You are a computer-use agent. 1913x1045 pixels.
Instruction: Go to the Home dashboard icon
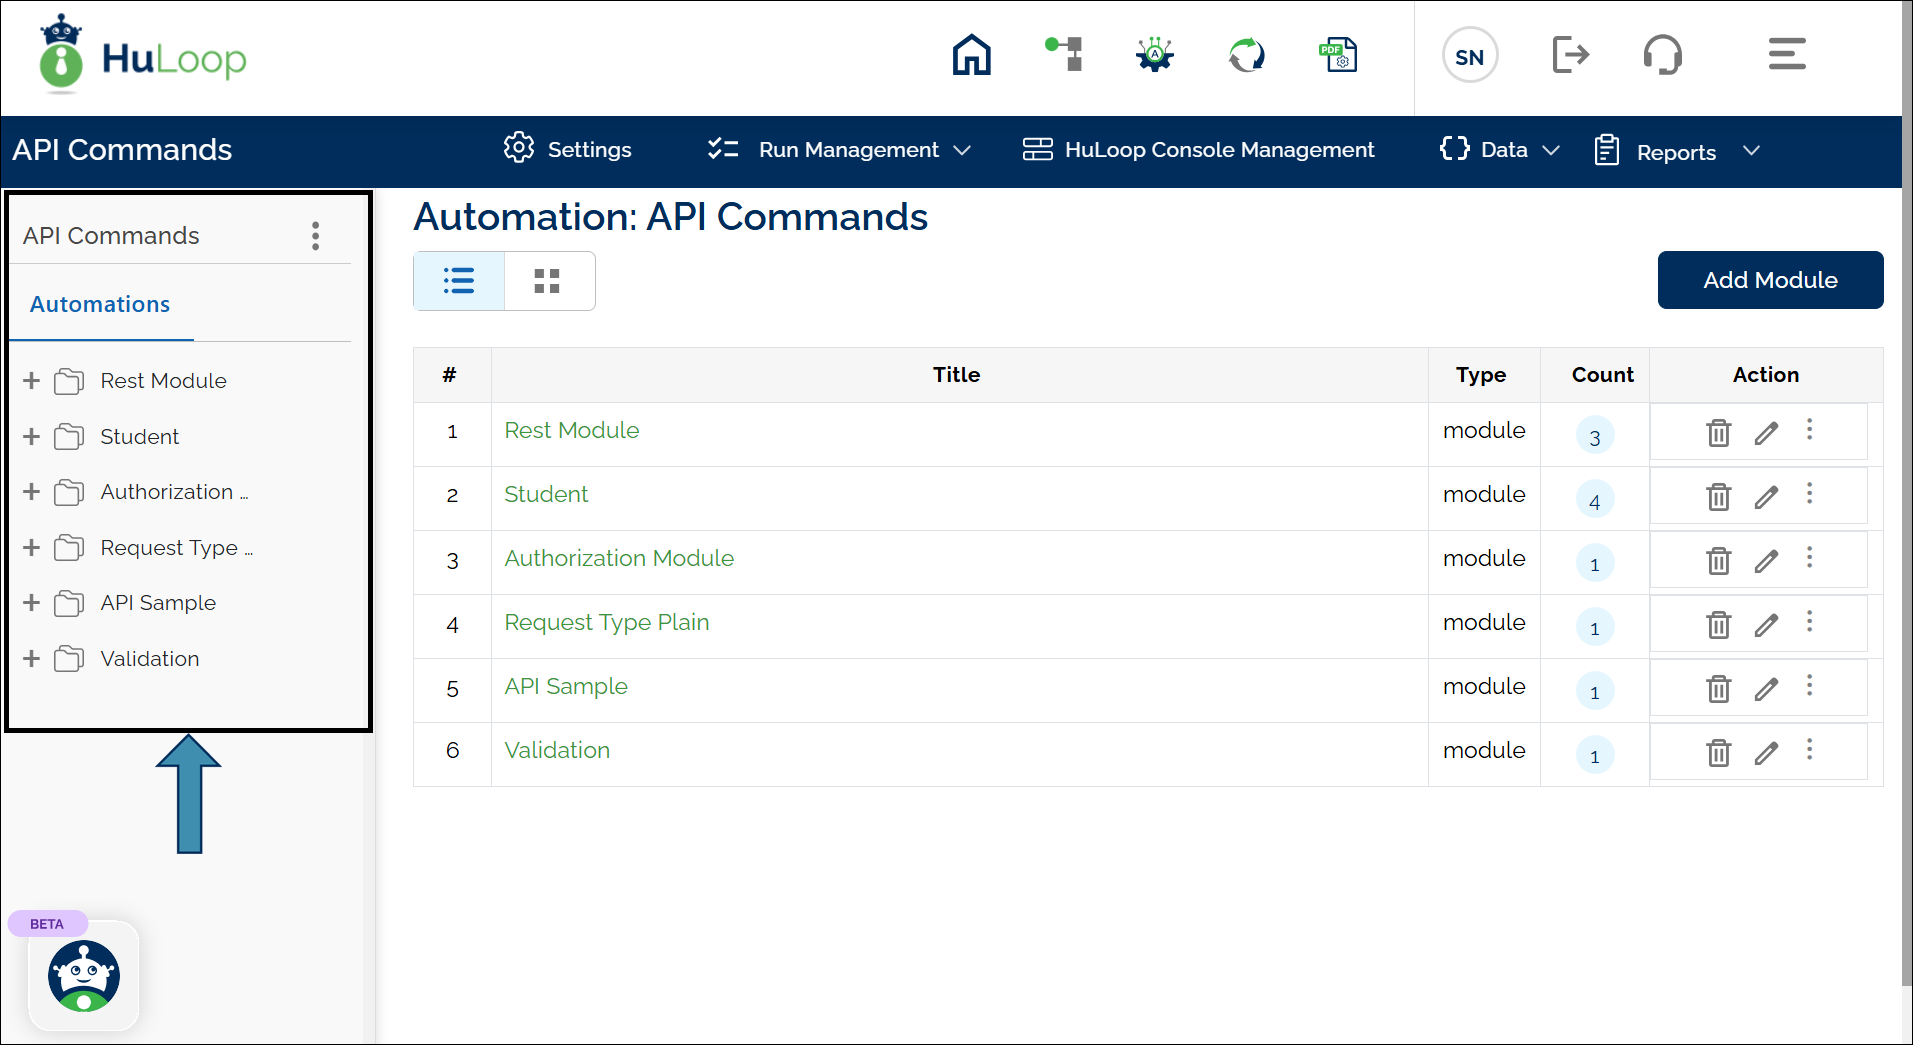[x=971, y=55]
